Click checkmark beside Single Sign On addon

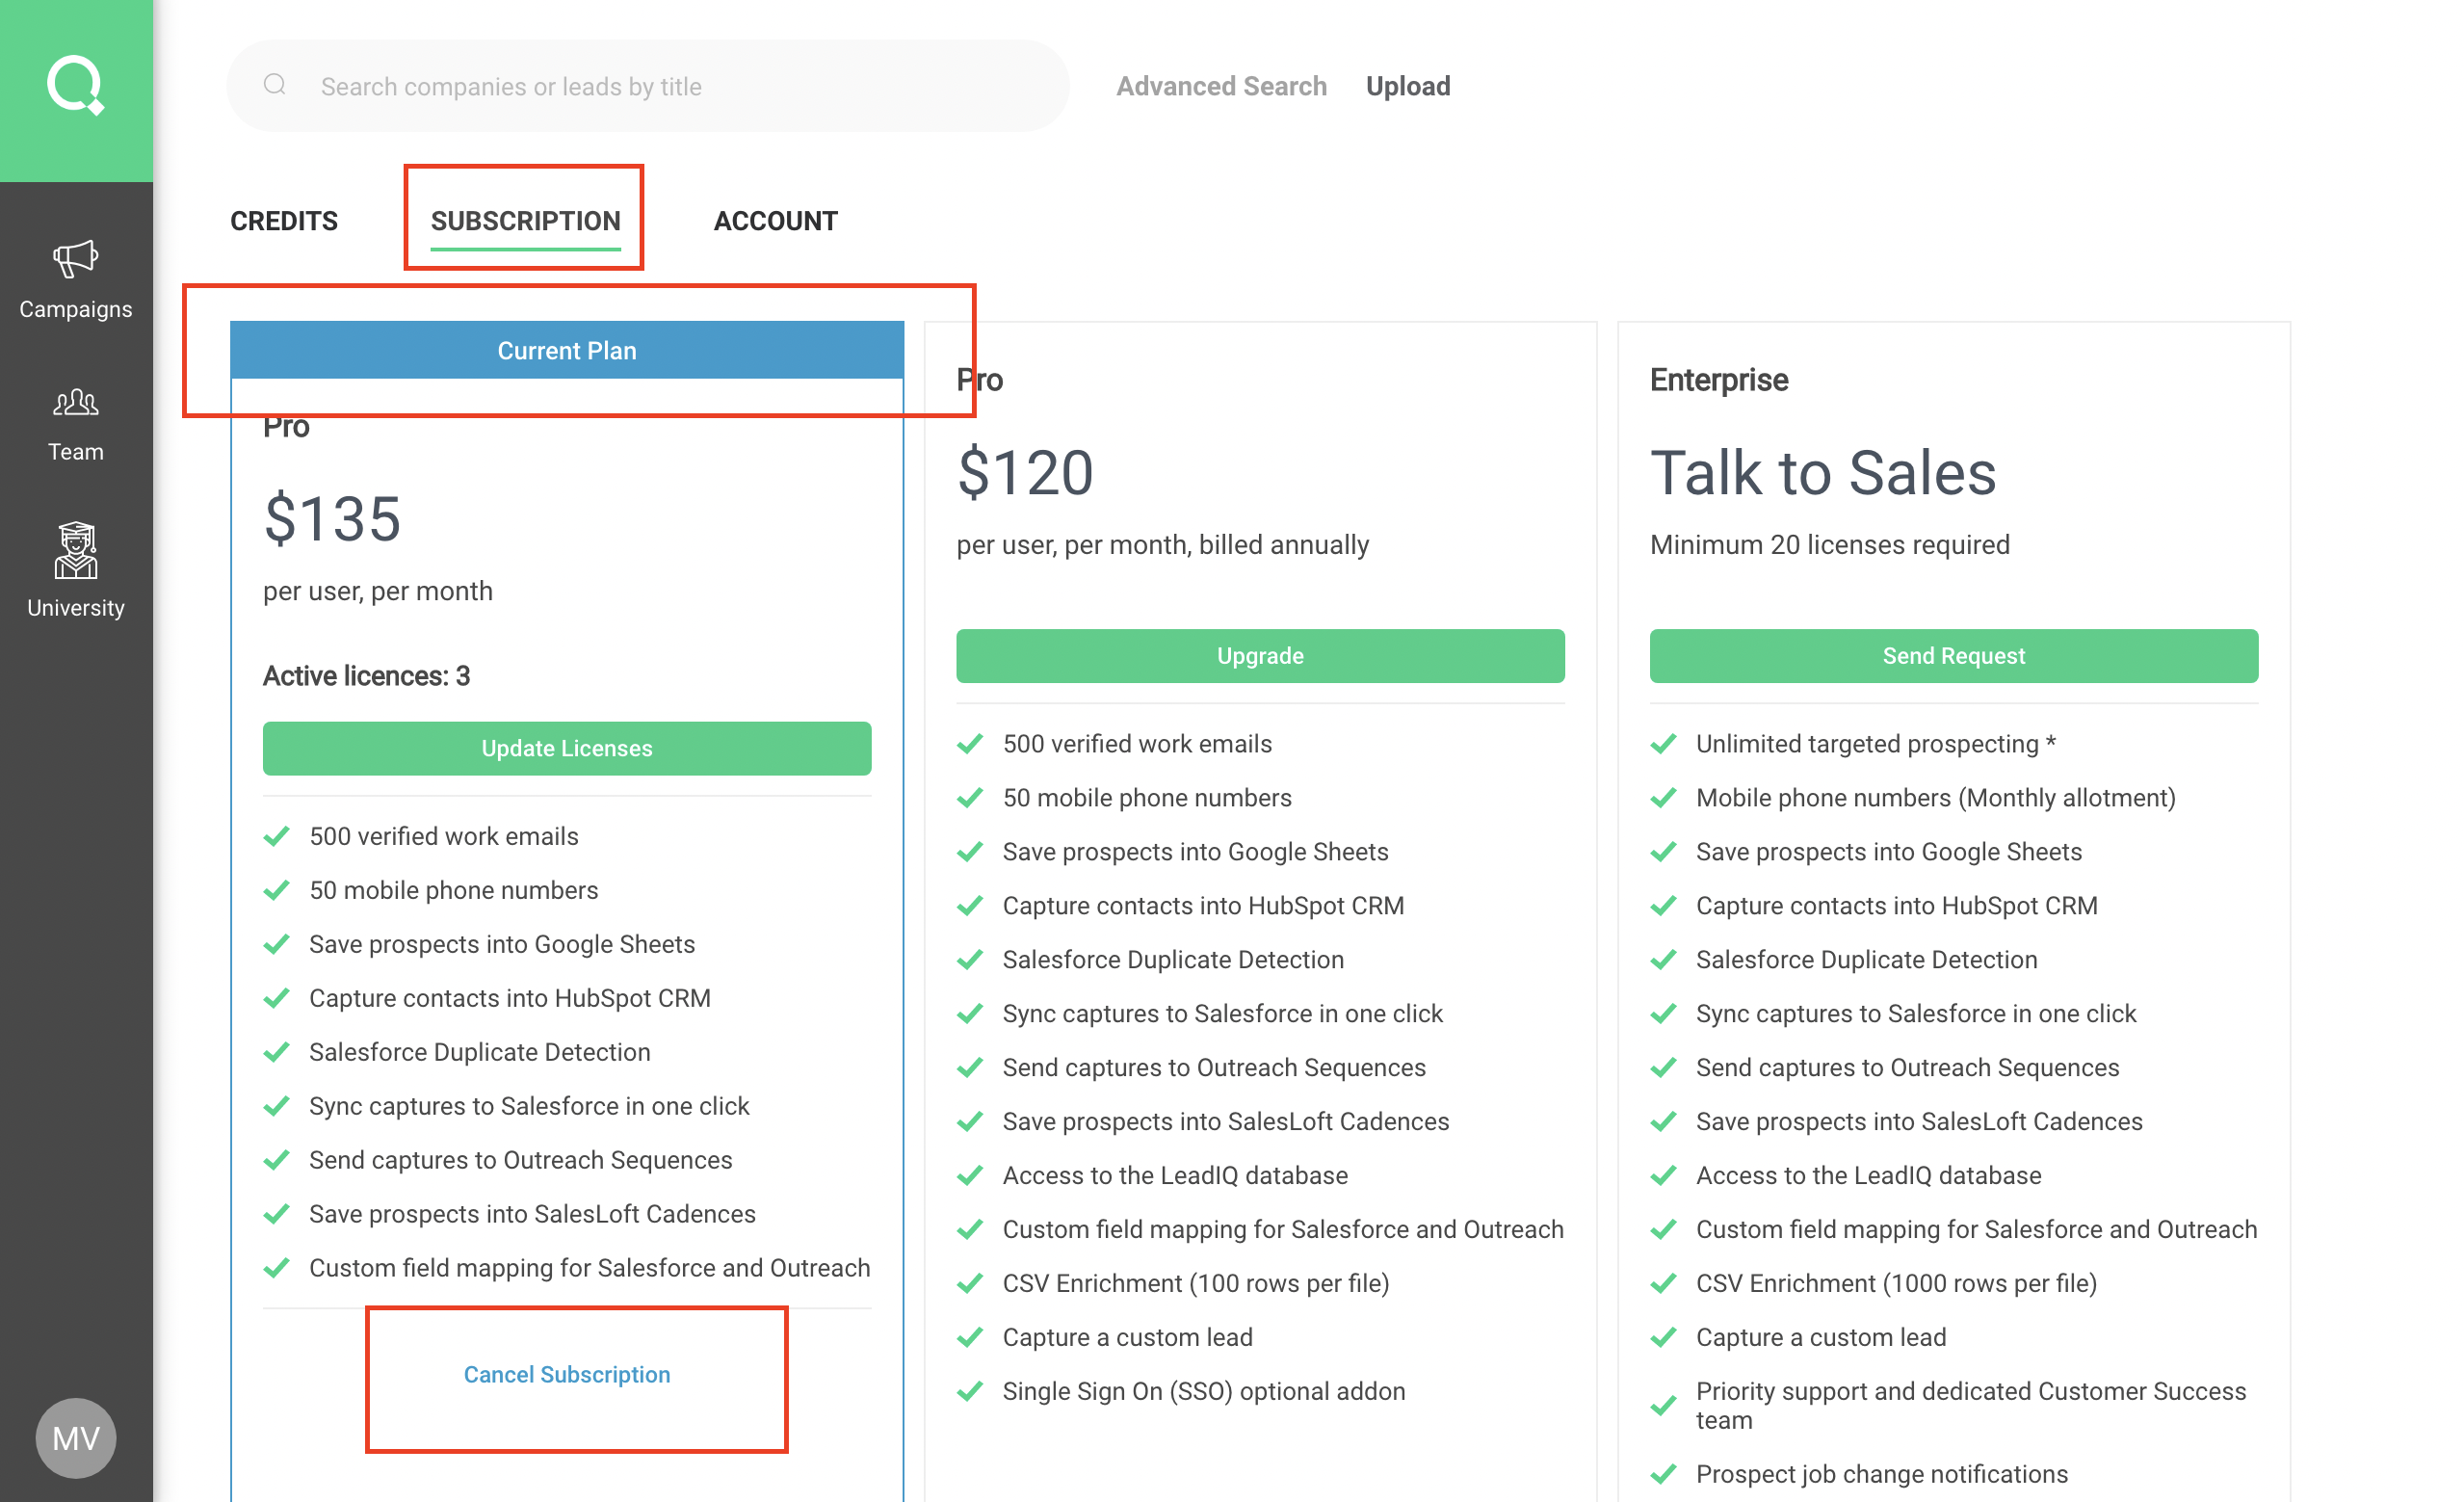970,1391
